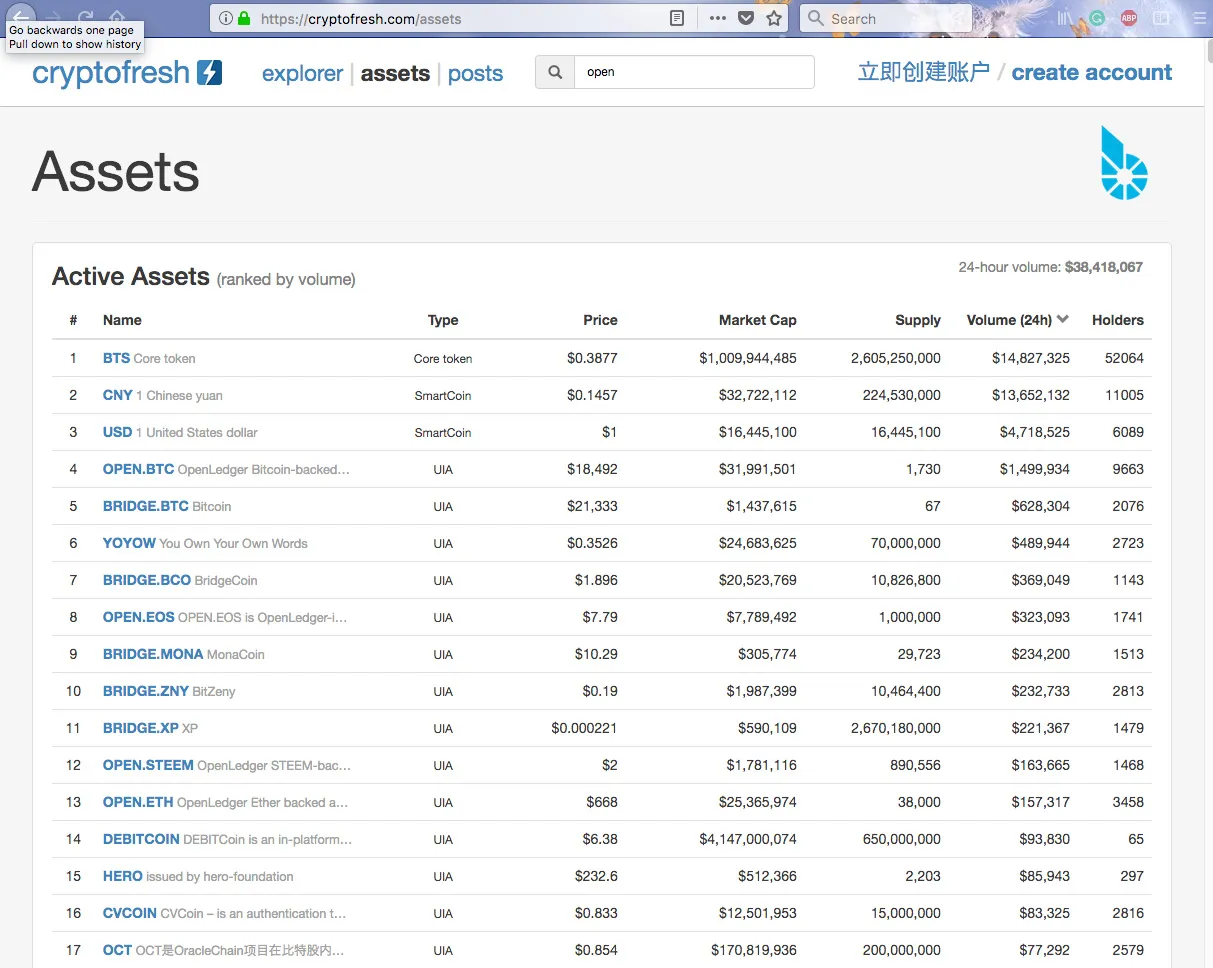Show site information icon in address bar
This screenshot has height=968, width=1213.
click(225, 18)
